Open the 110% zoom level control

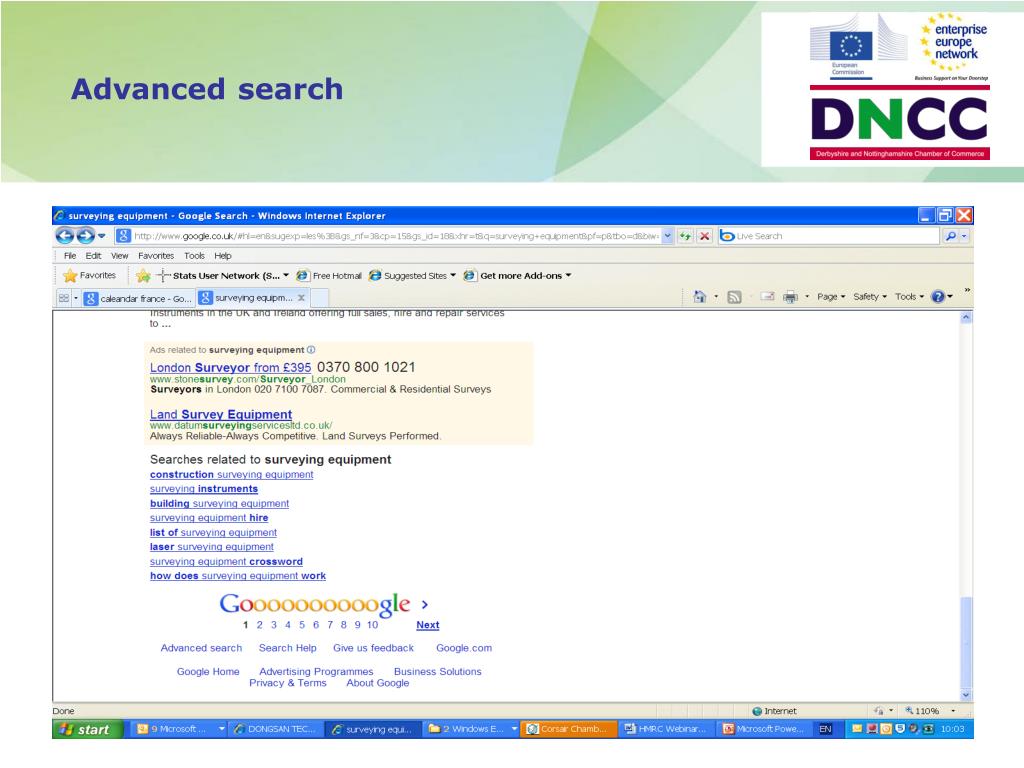coord(929,711)
